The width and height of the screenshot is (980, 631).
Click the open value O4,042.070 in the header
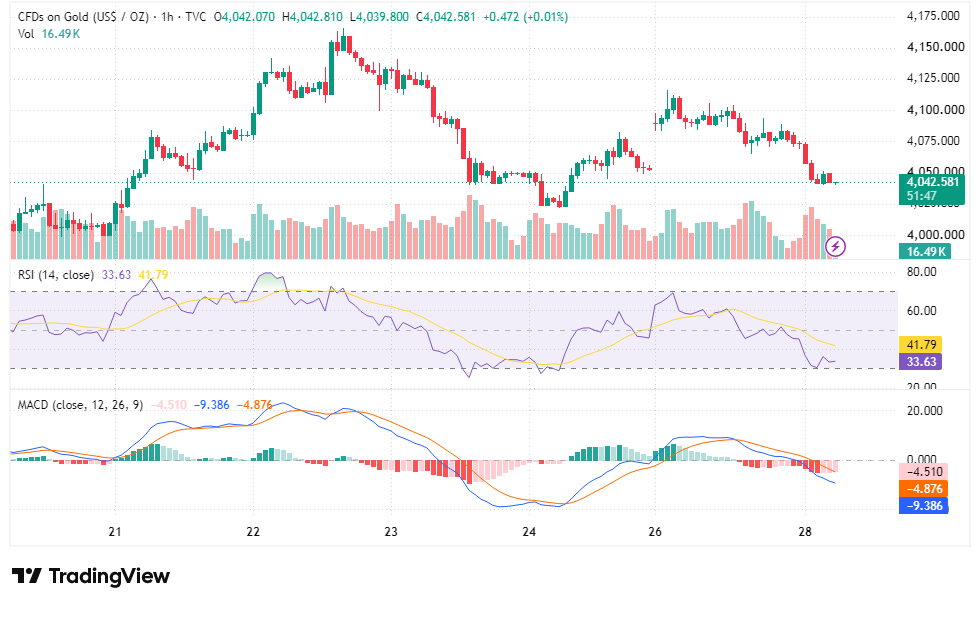pos(244,17)
